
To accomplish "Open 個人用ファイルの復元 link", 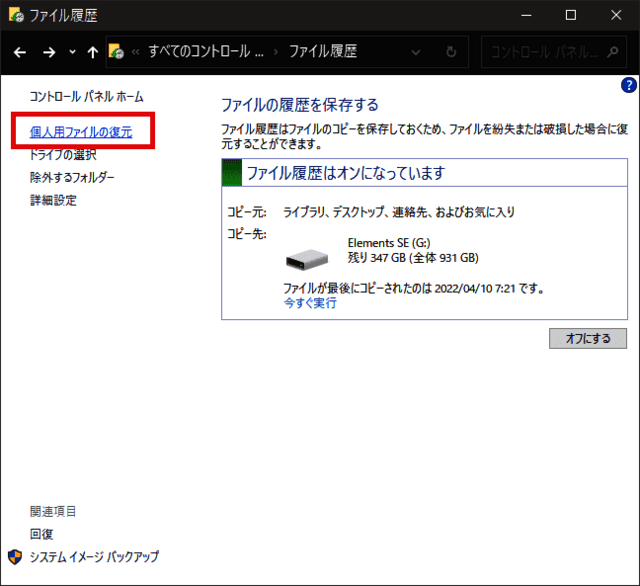I will [81, 131].
